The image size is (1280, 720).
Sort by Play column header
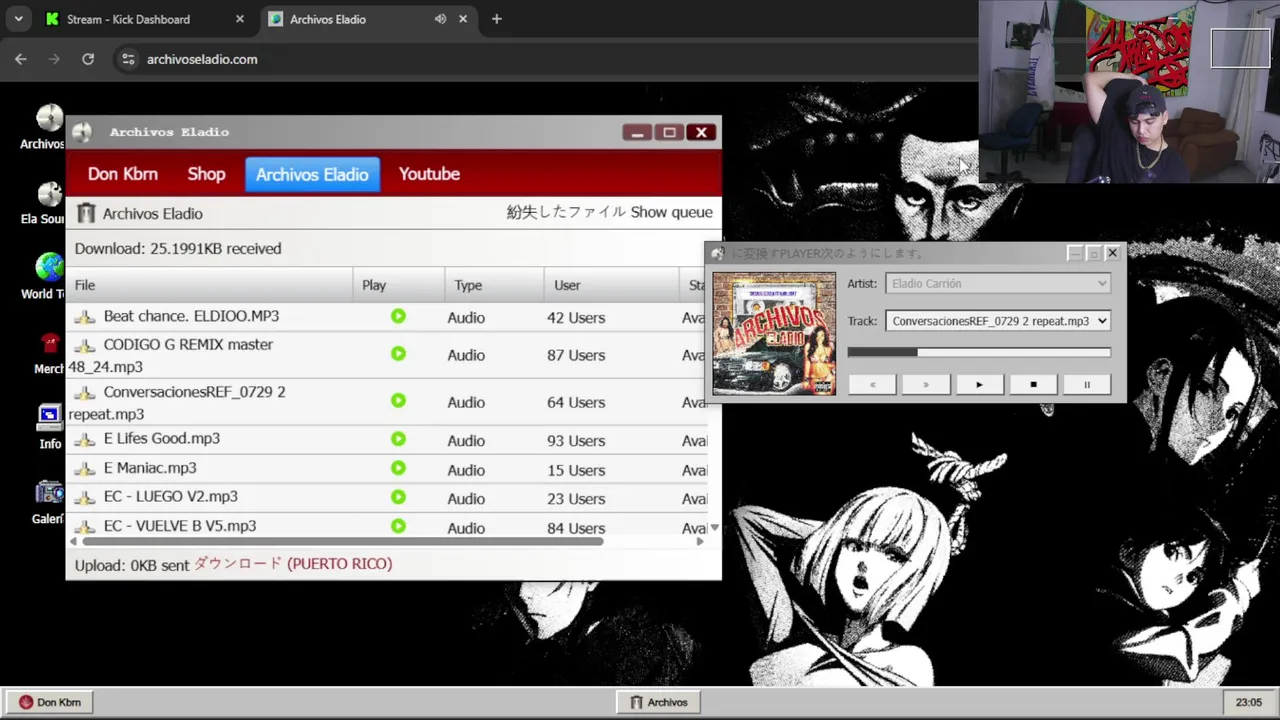point(399,285)
